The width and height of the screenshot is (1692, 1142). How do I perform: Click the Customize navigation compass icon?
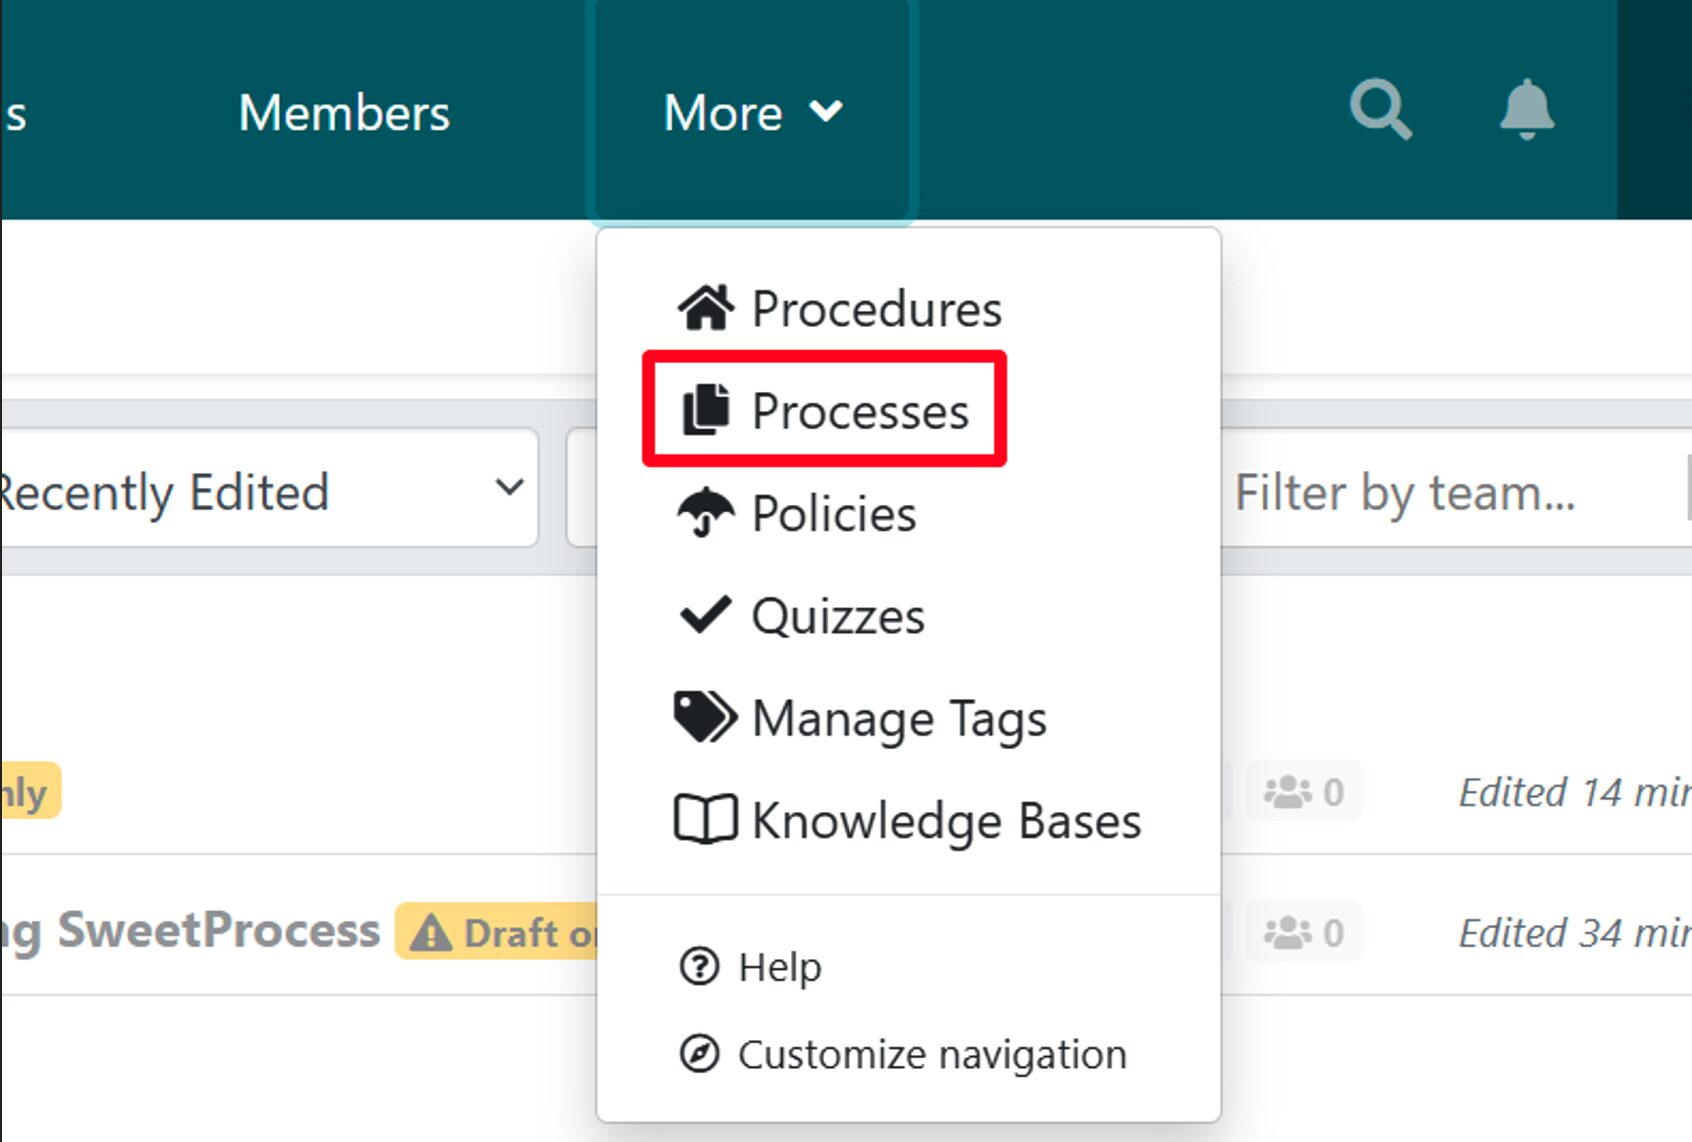[699, 1054]
